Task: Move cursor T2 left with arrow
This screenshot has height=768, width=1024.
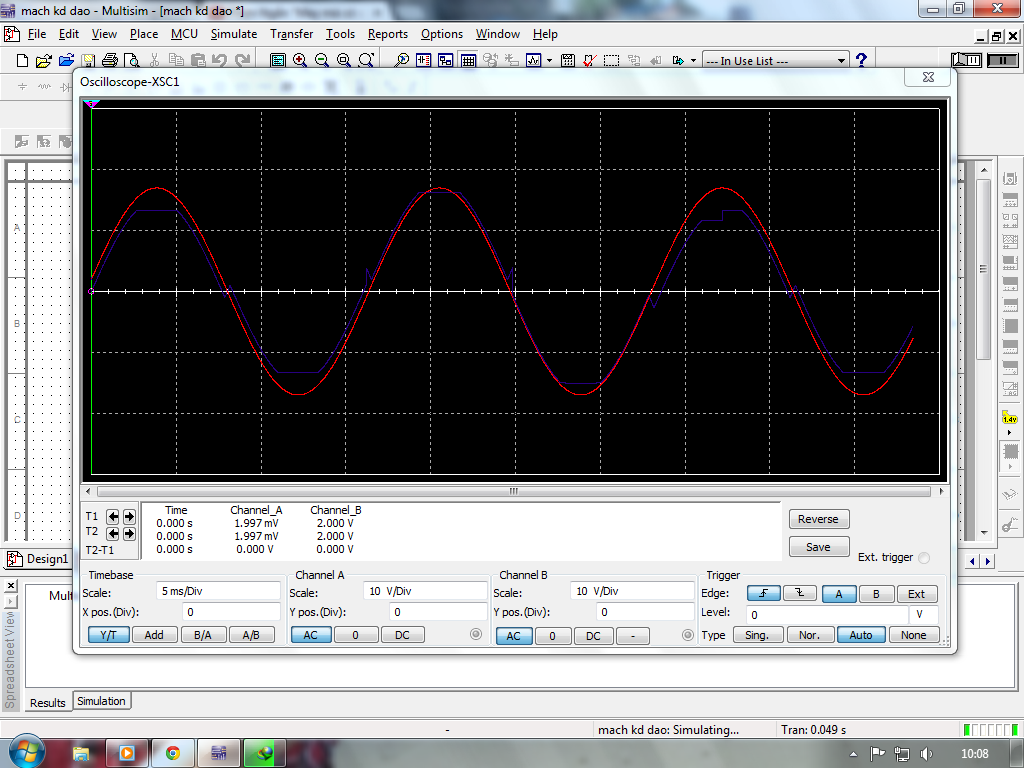Action: (113, 533)
